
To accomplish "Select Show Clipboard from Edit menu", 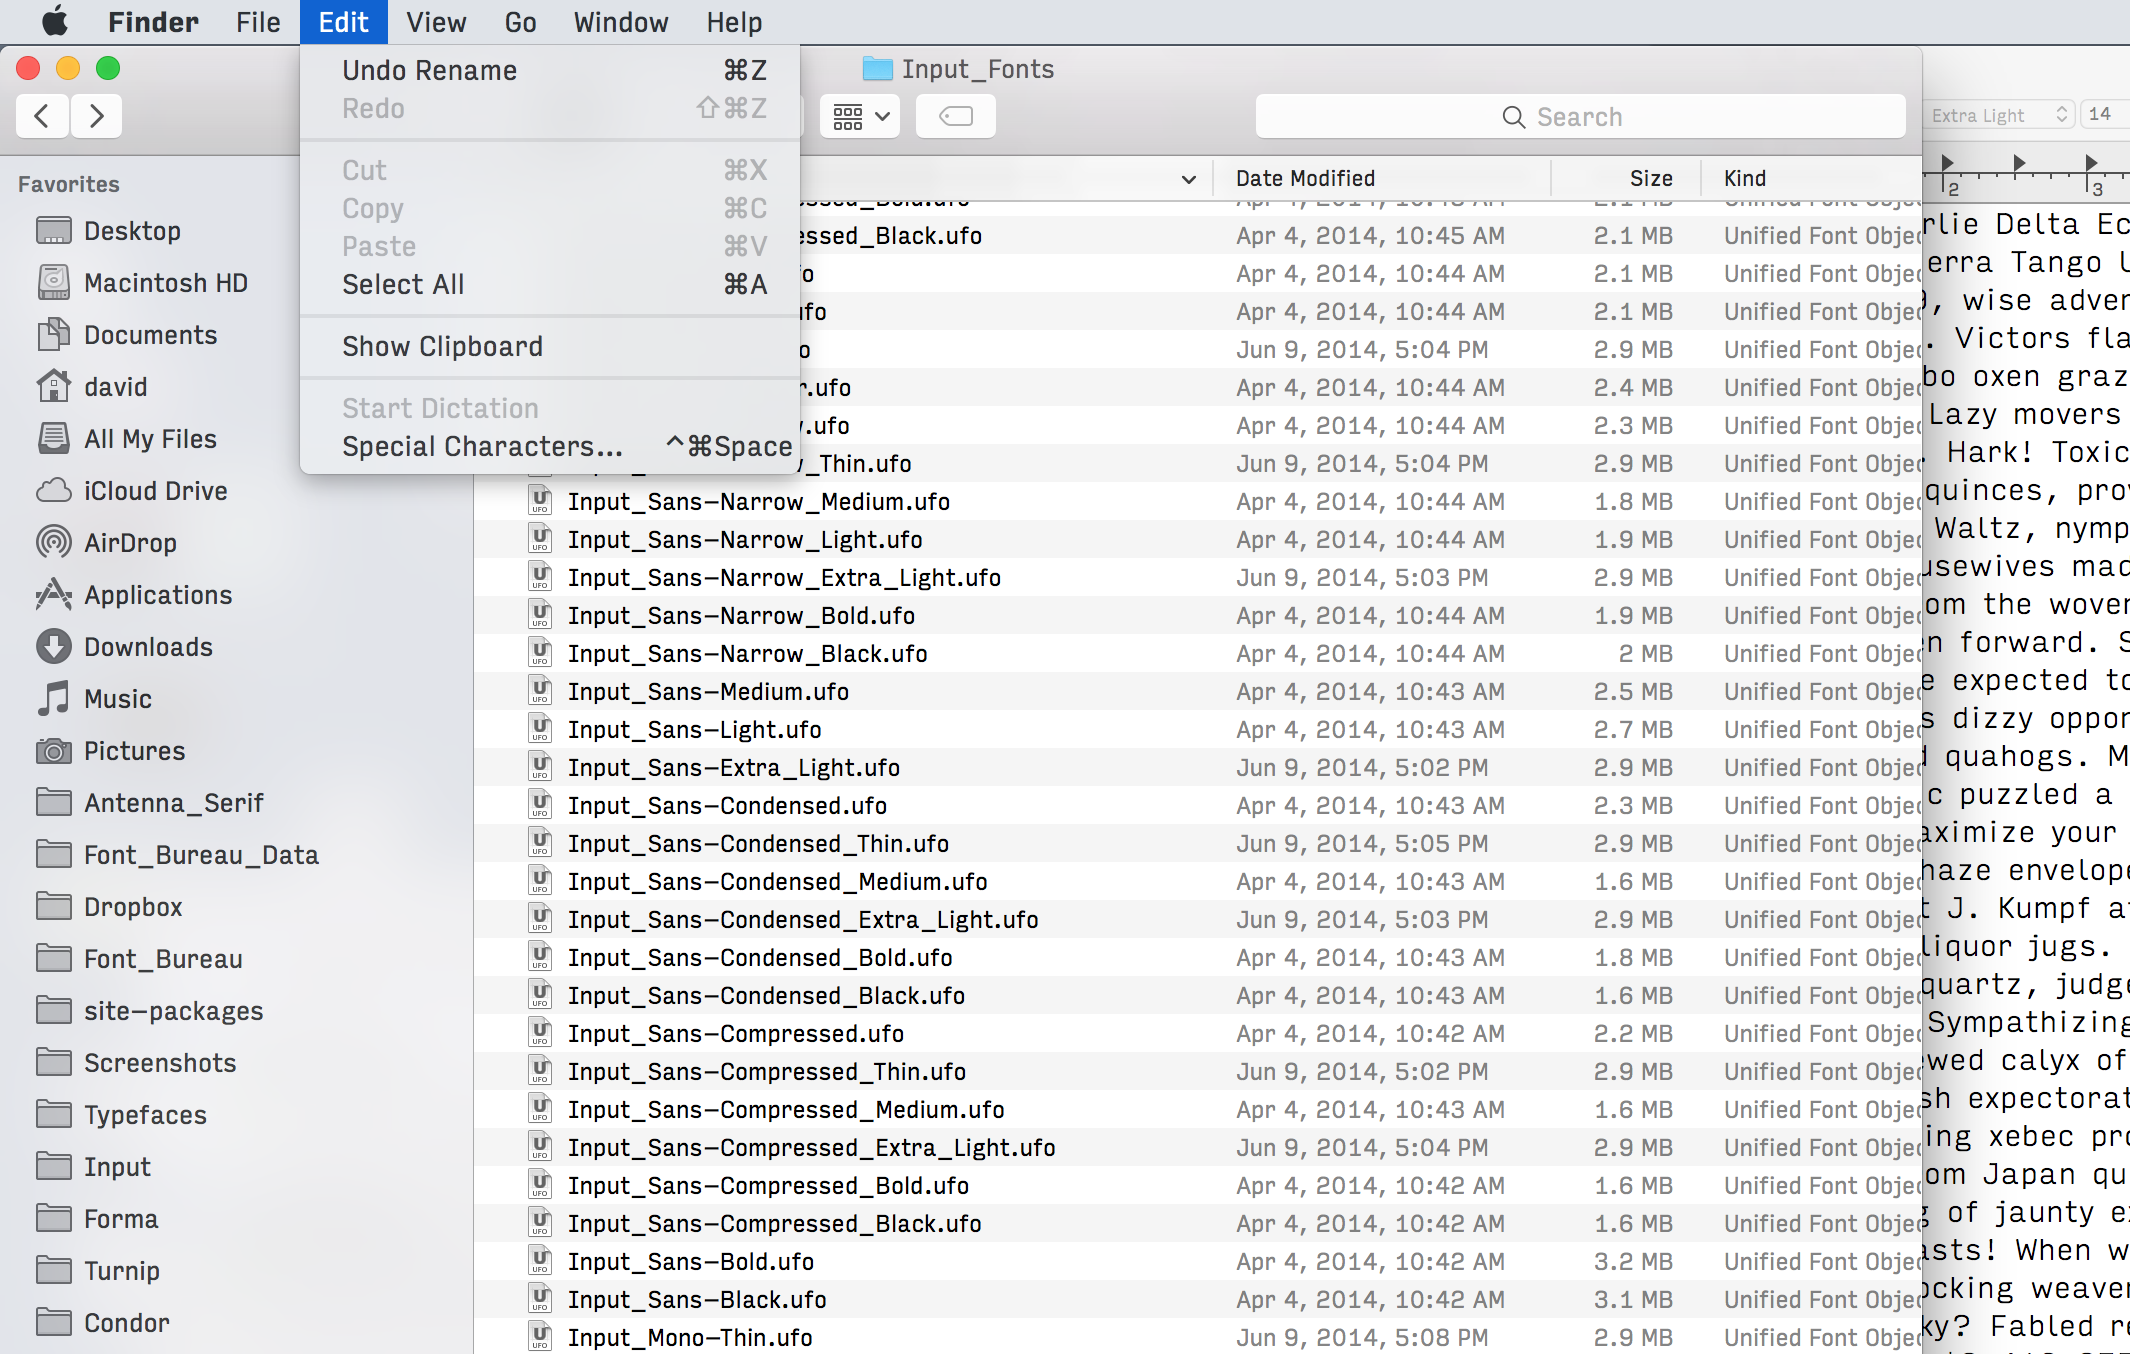I will pyautogui.click(x=441, y=346).
